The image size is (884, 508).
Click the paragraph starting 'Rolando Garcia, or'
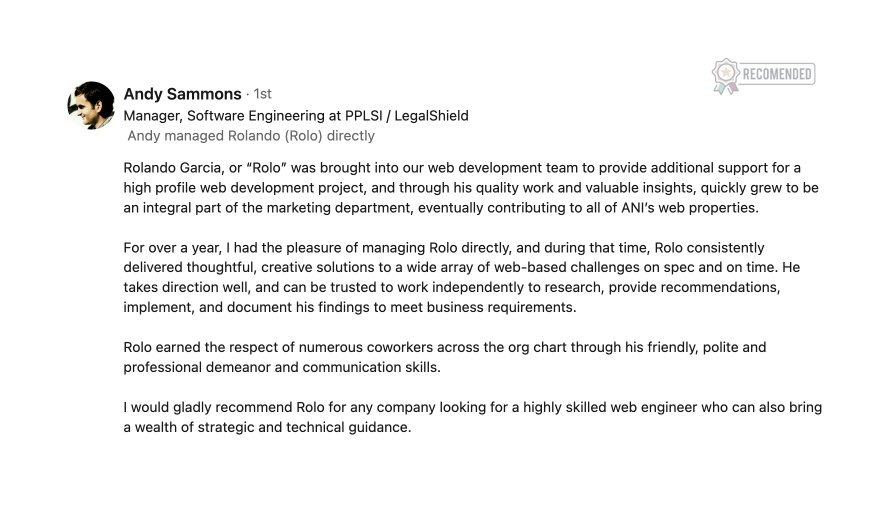tap(471, 188)
